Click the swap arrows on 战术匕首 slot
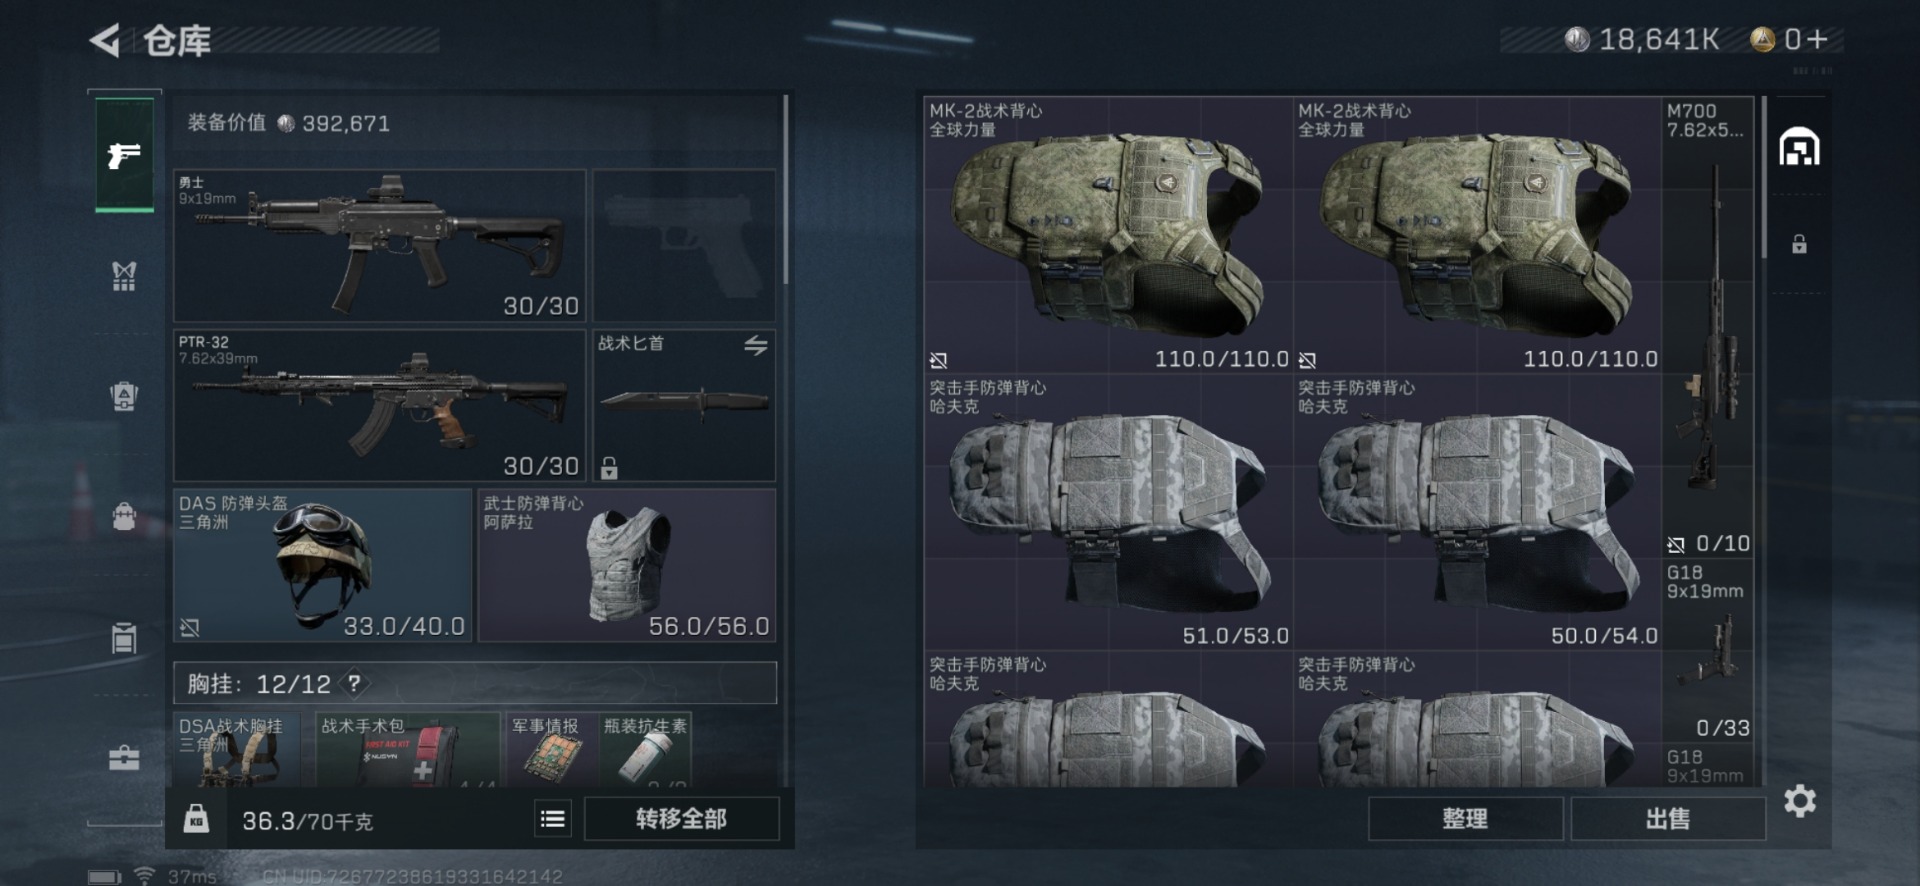 tap(755, 346)
